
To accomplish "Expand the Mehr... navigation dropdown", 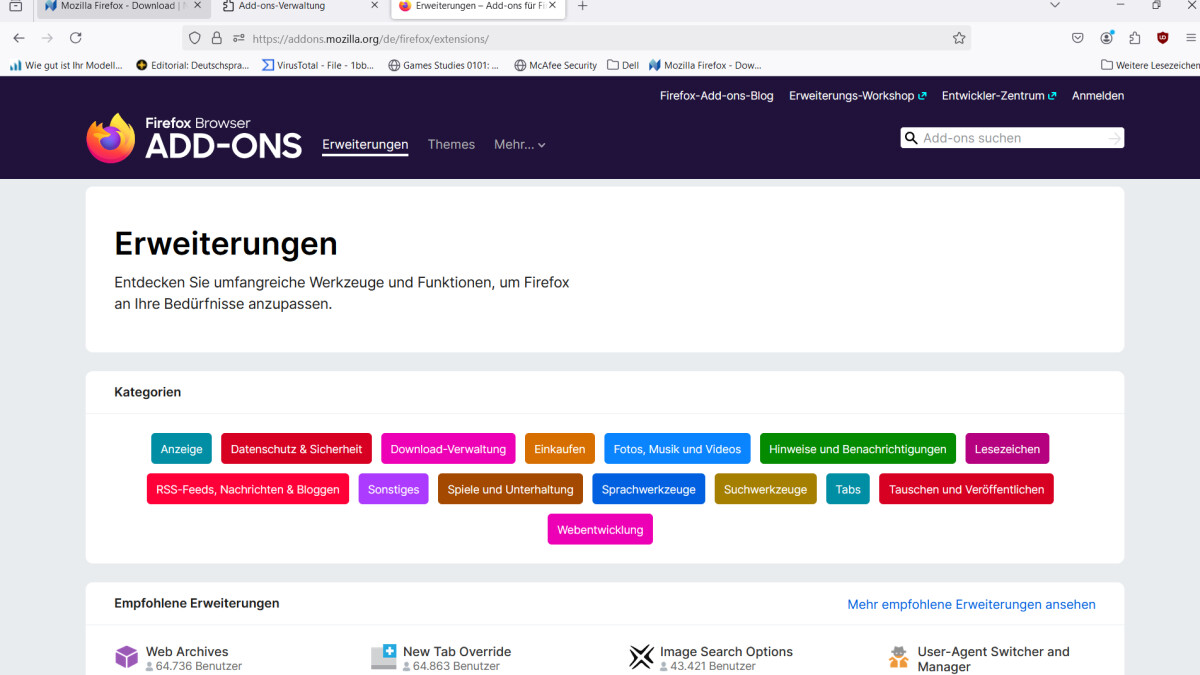I will pos(519,144).
